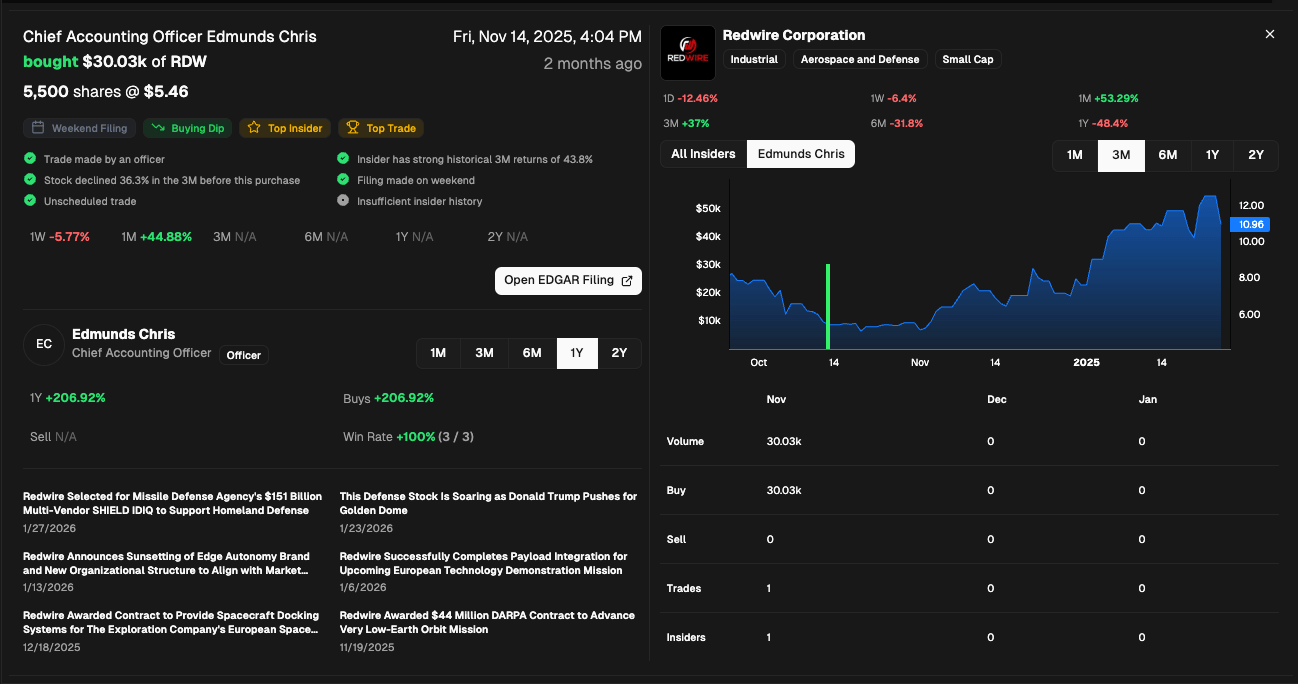Select 2Y range for insider performance

[619, 353]
